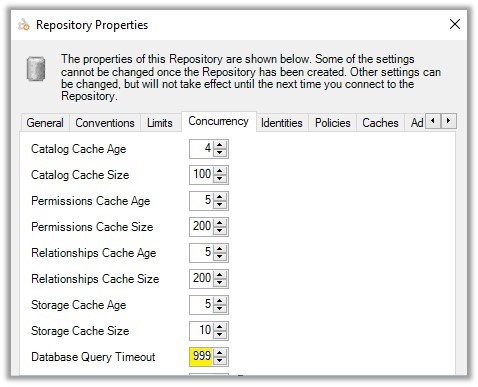Close the Repository Properties dialog
478x387 pixels.
[455, 24]
